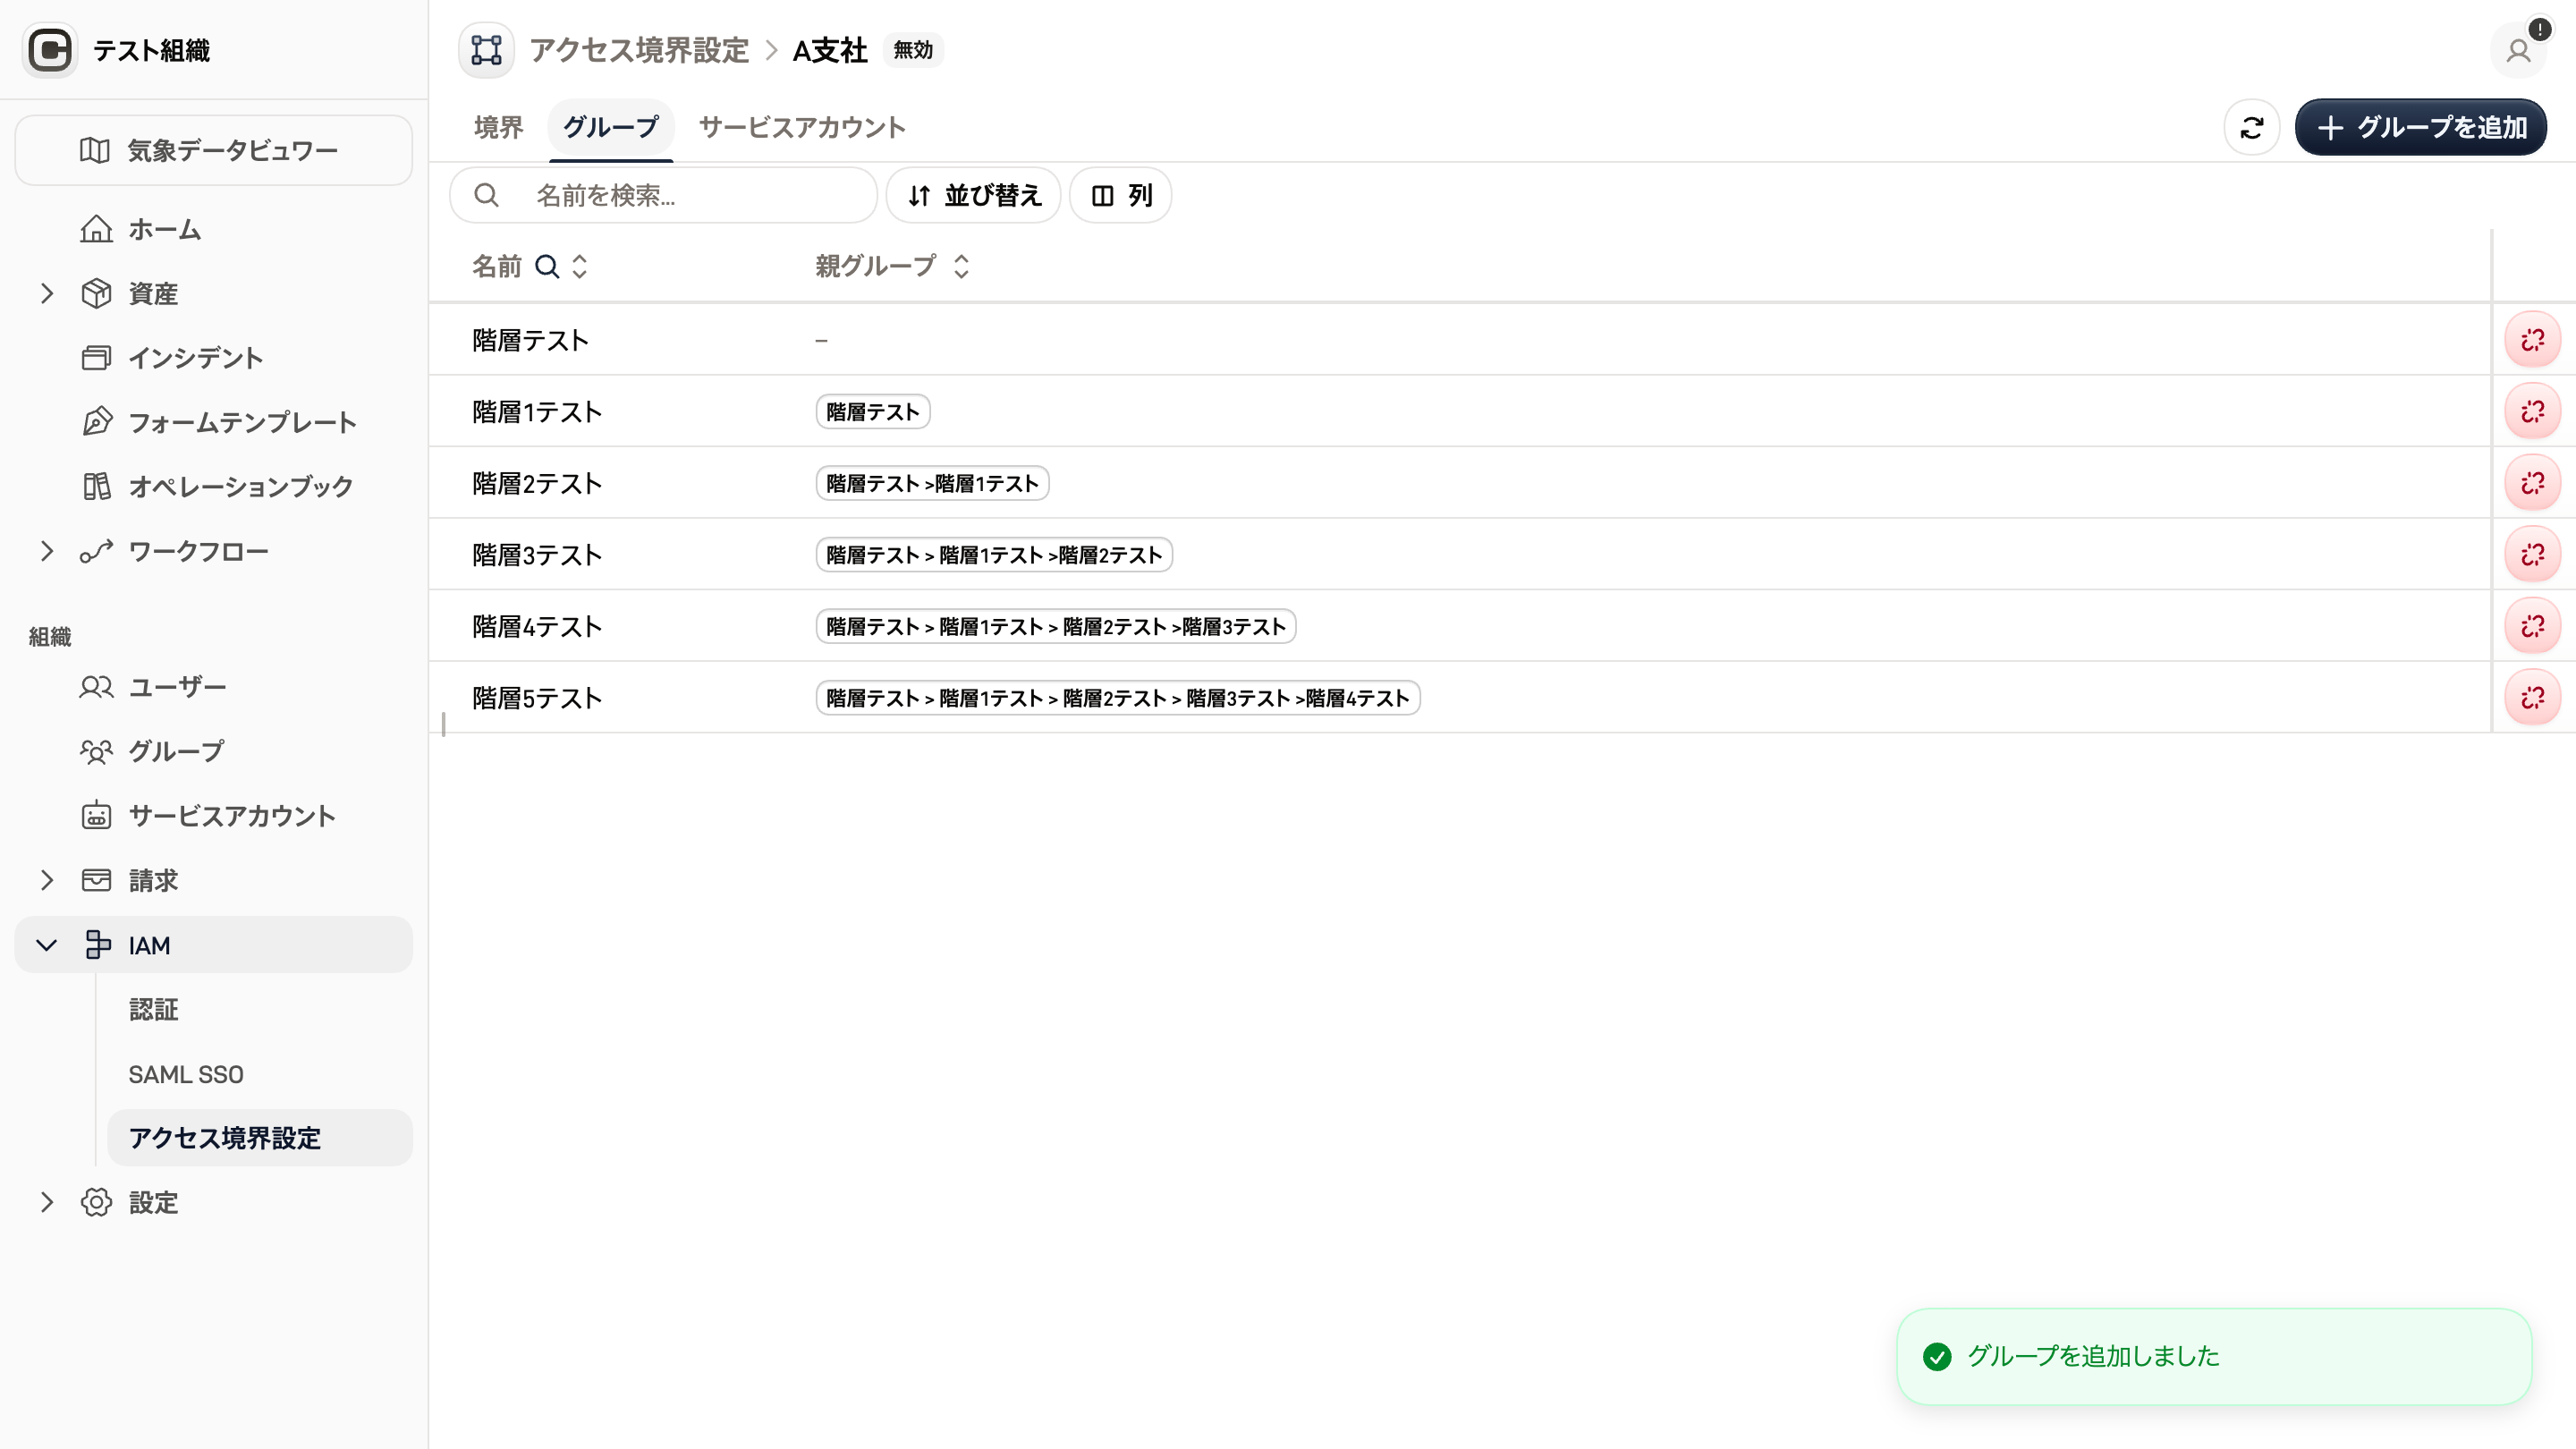Click parent path tag 階層テスト>階層1テスト

tap(932, 483)
